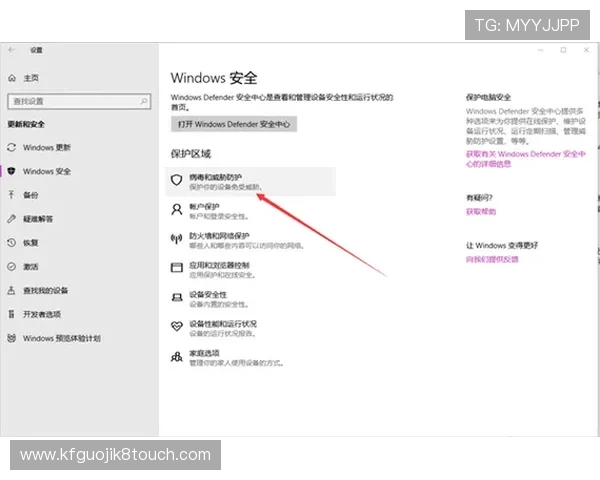Screen dimensions: 600x480
Task: Click the 开发者选项 tools icon
Action: pos(11,314)
